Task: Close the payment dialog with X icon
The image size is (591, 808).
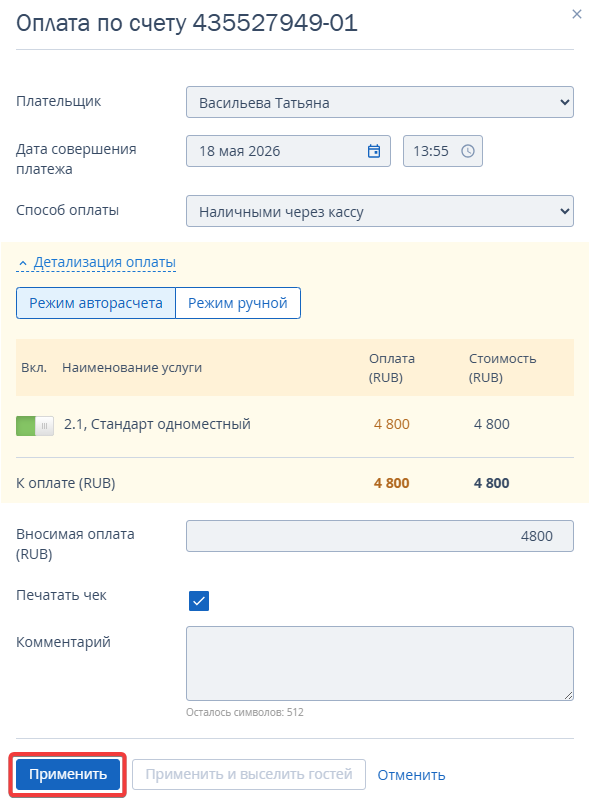Action: pyautogui.click(x=577, y=14)
